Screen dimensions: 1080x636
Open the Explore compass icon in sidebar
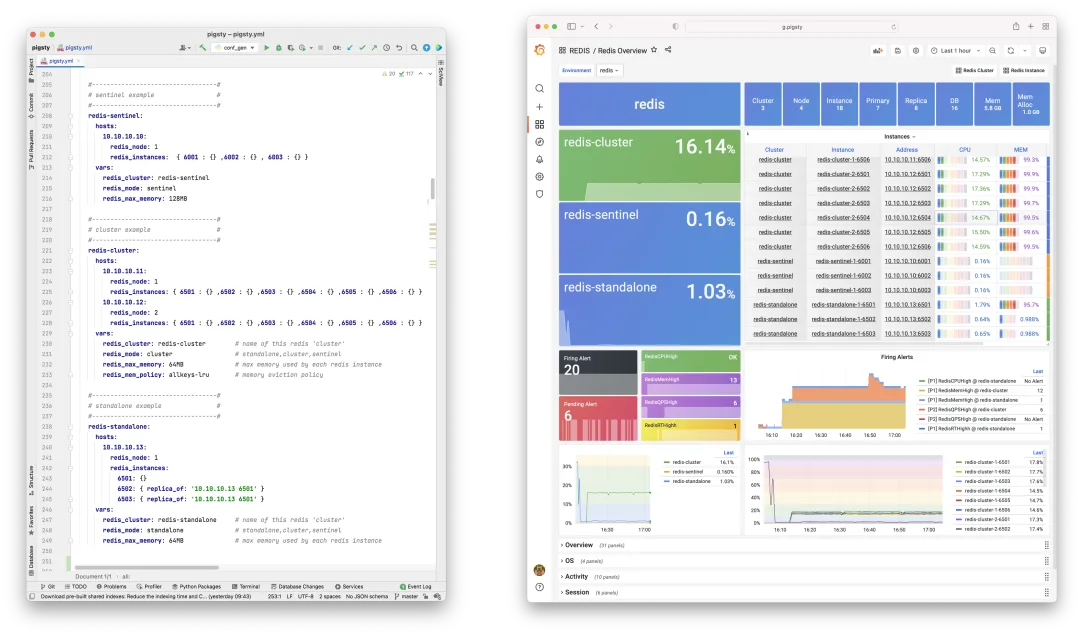[x=539, y=142]
